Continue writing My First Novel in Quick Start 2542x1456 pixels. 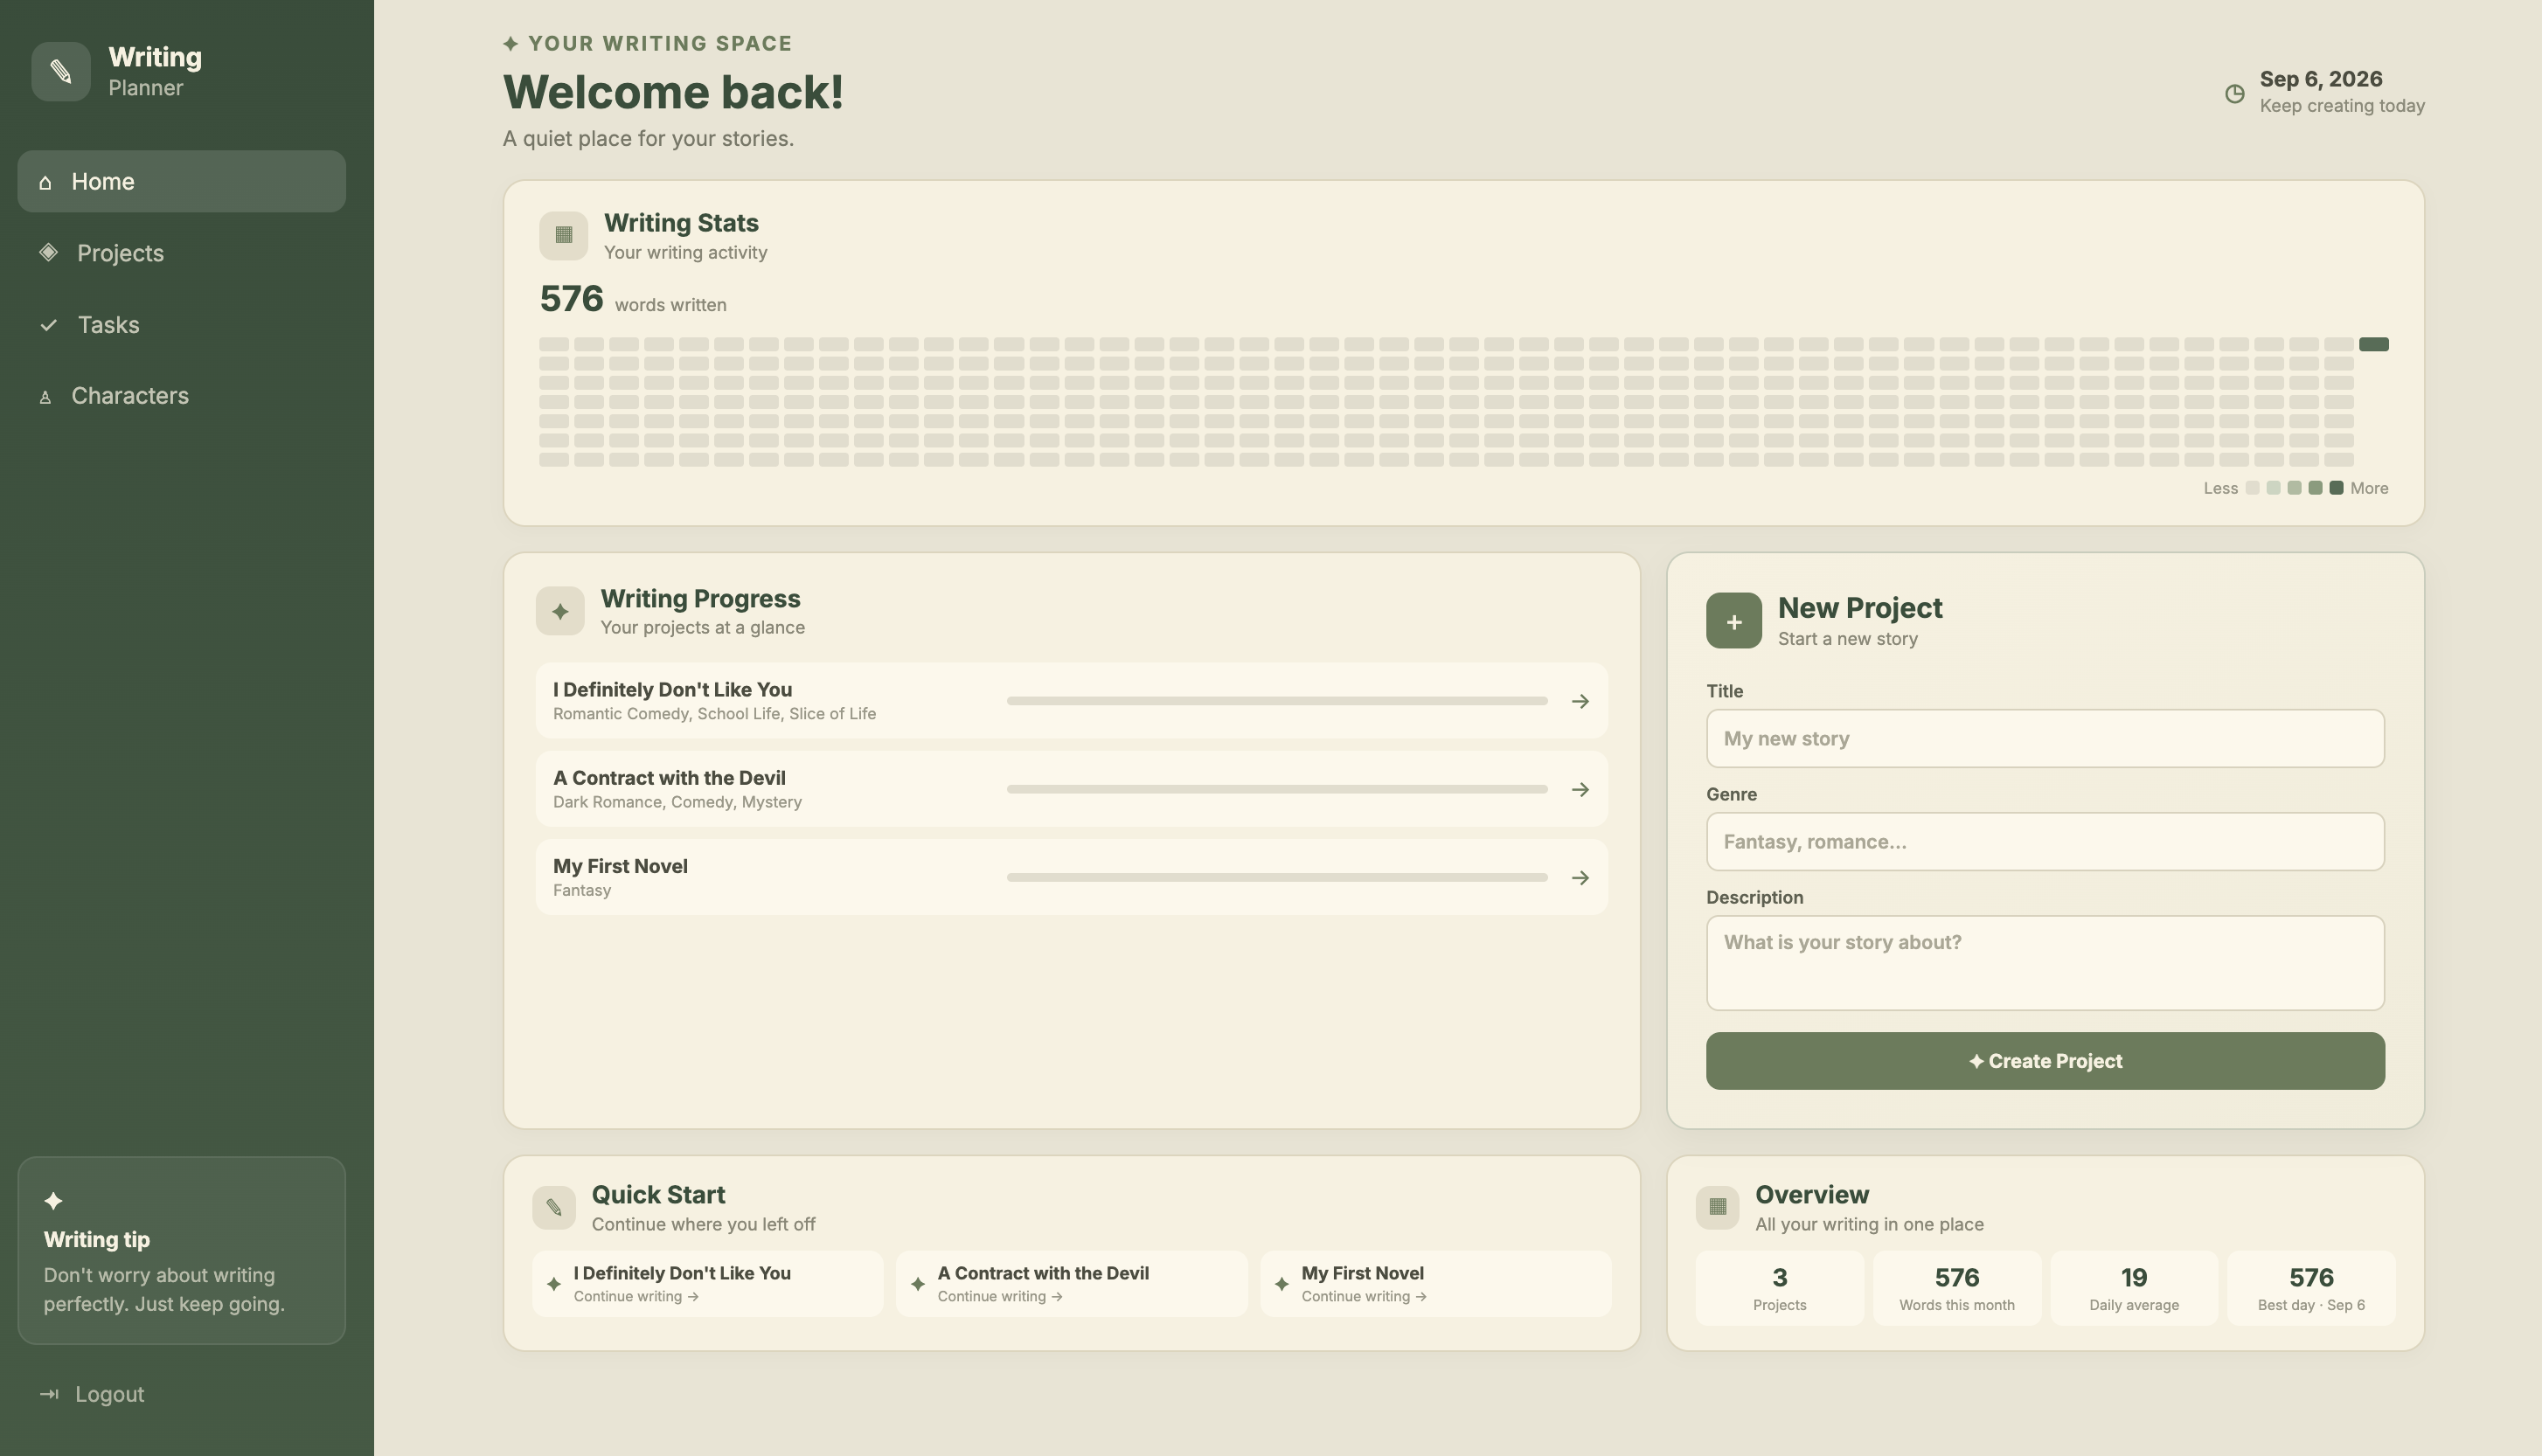[1435, 1283]
